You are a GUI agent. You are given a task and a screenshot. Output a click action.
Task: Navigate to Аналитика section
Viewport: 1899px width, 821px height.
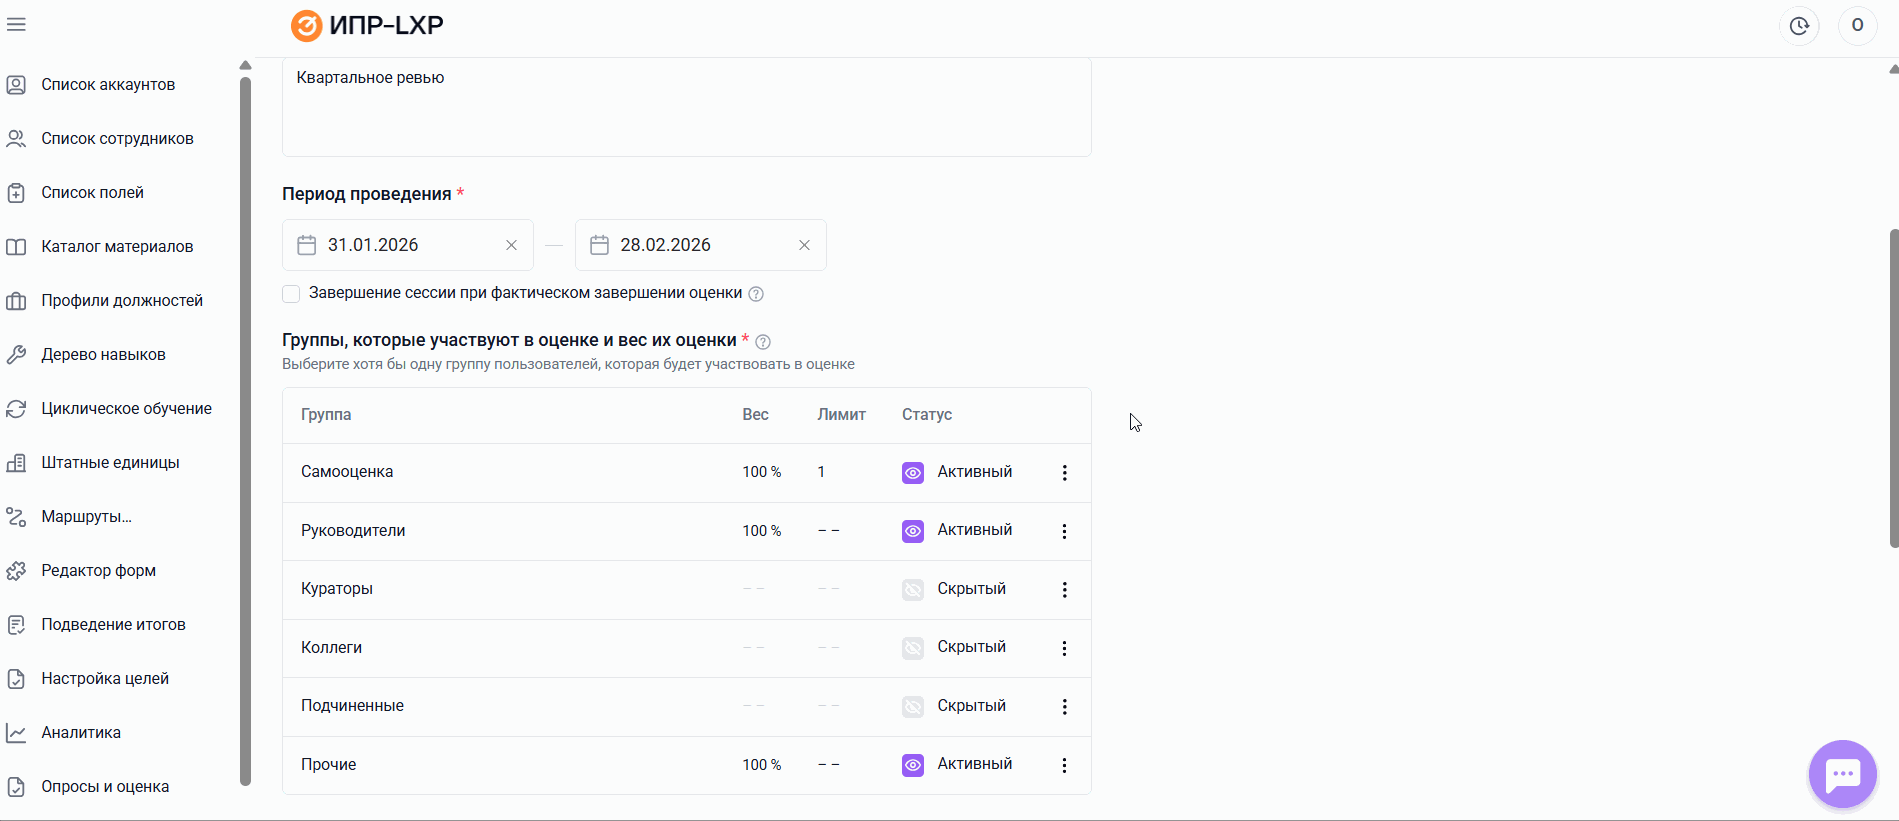[x=81, y=733]
